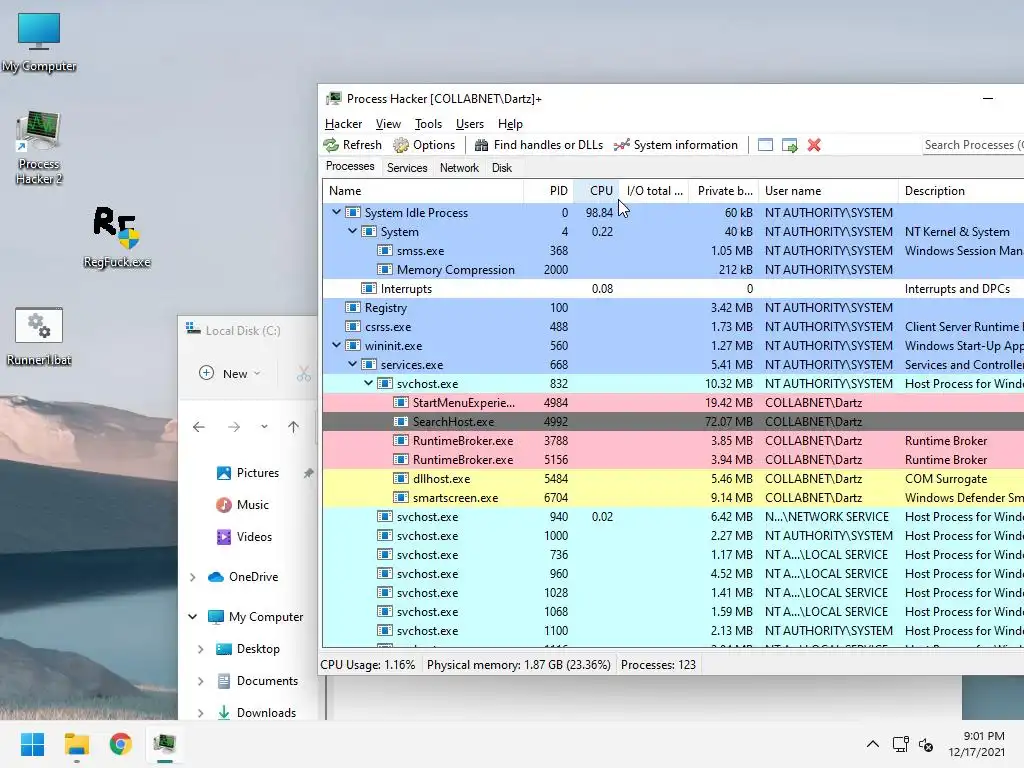This screenshot has height=768, width=1024.
Task: Open the View menu
Action: point(388,124)
